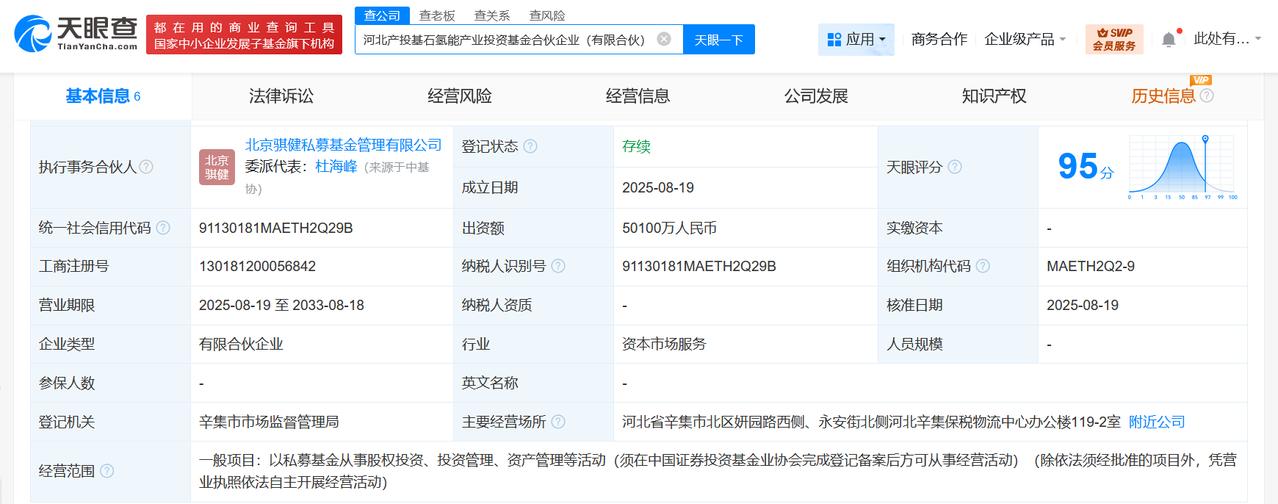Click the help icon beside 天眼评分
This screenshot has width=1278, height=504.
pyautogui.click(x=955, y=167)
